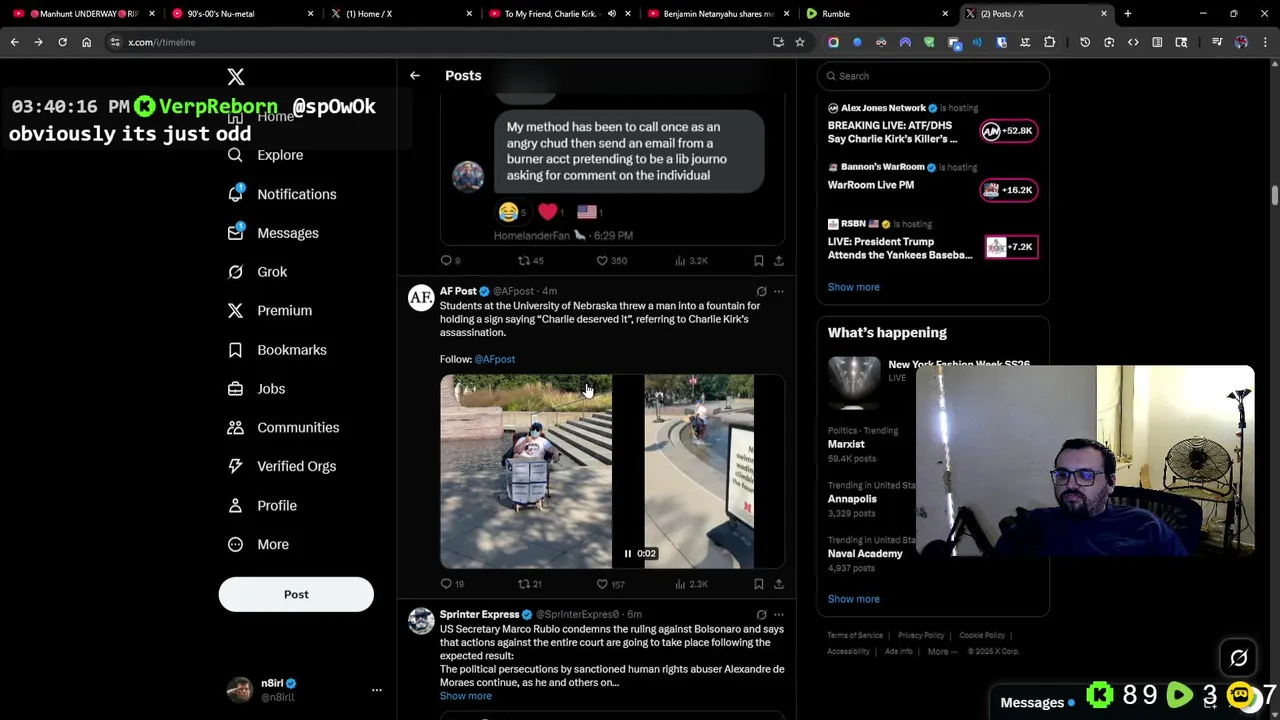
Task: Open Premium in the sidebar
Action: [270, 311]
